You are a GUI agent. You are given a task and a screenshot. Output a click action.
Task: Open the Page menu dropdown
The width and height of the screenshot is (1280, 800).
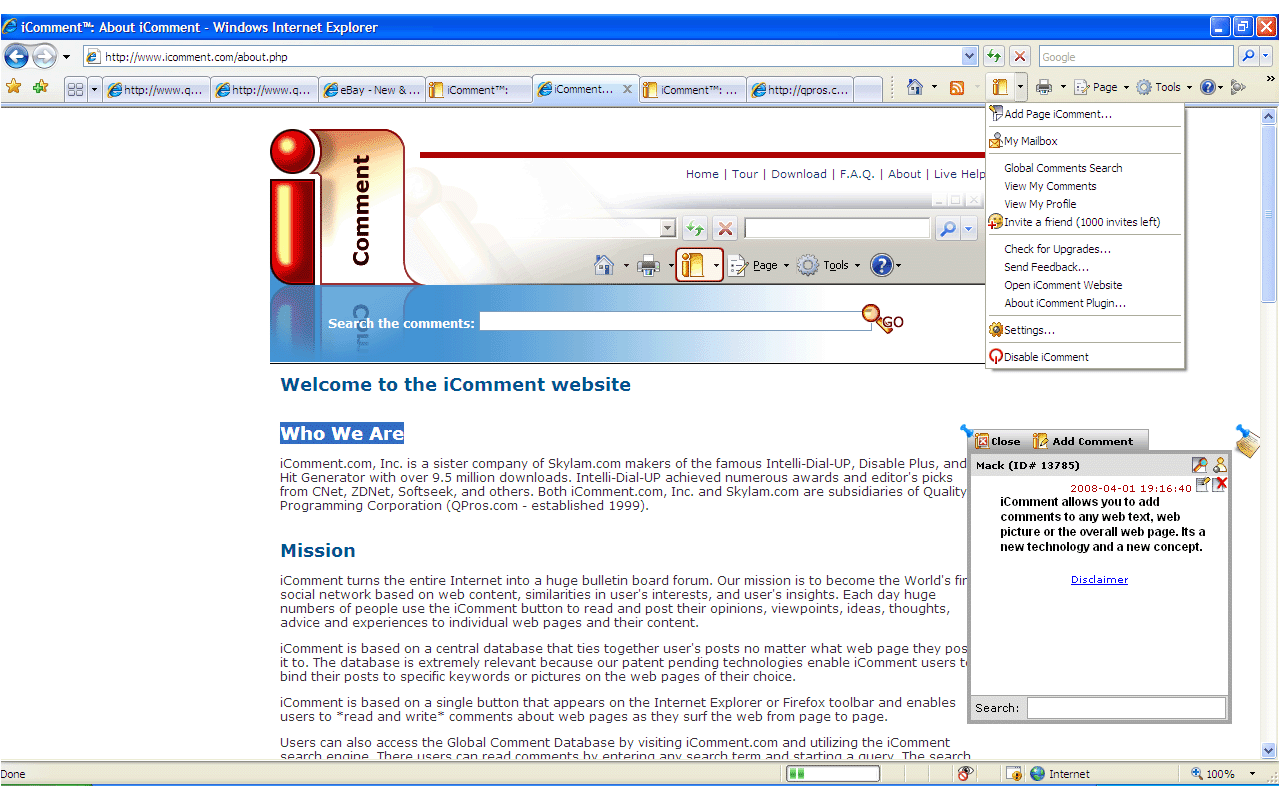[x=1102, y=88]
